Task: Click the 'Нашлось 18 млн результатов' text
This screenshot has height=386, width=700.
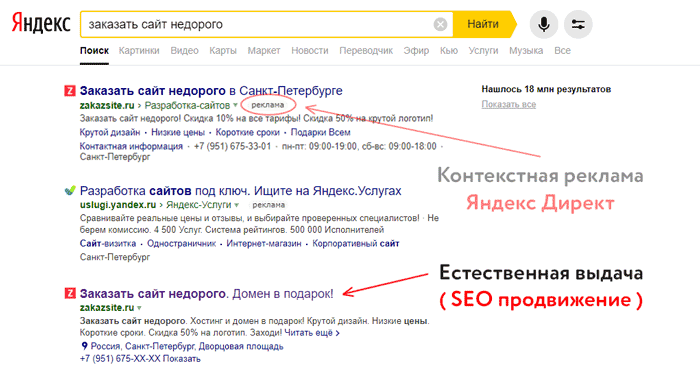Action: (546, 89)
